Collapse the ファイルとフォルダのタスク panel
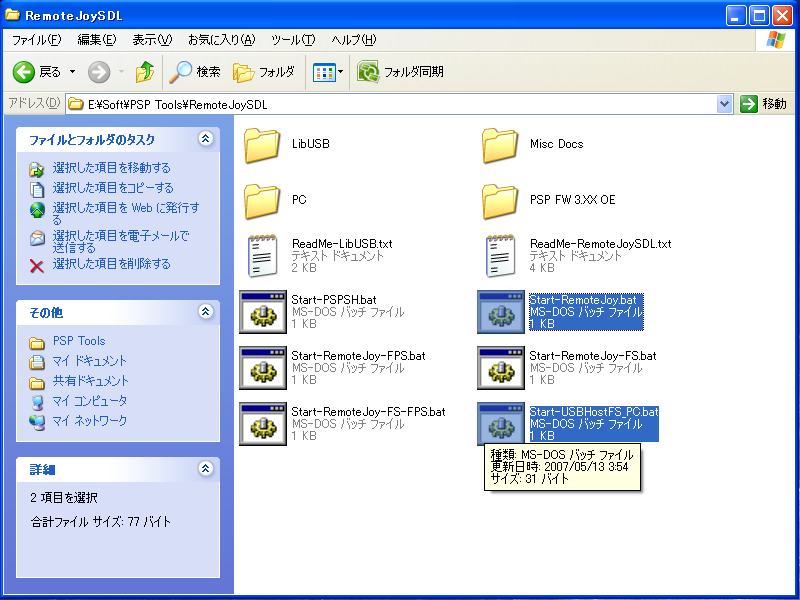800x600 pixels. [x=206, y=138]
